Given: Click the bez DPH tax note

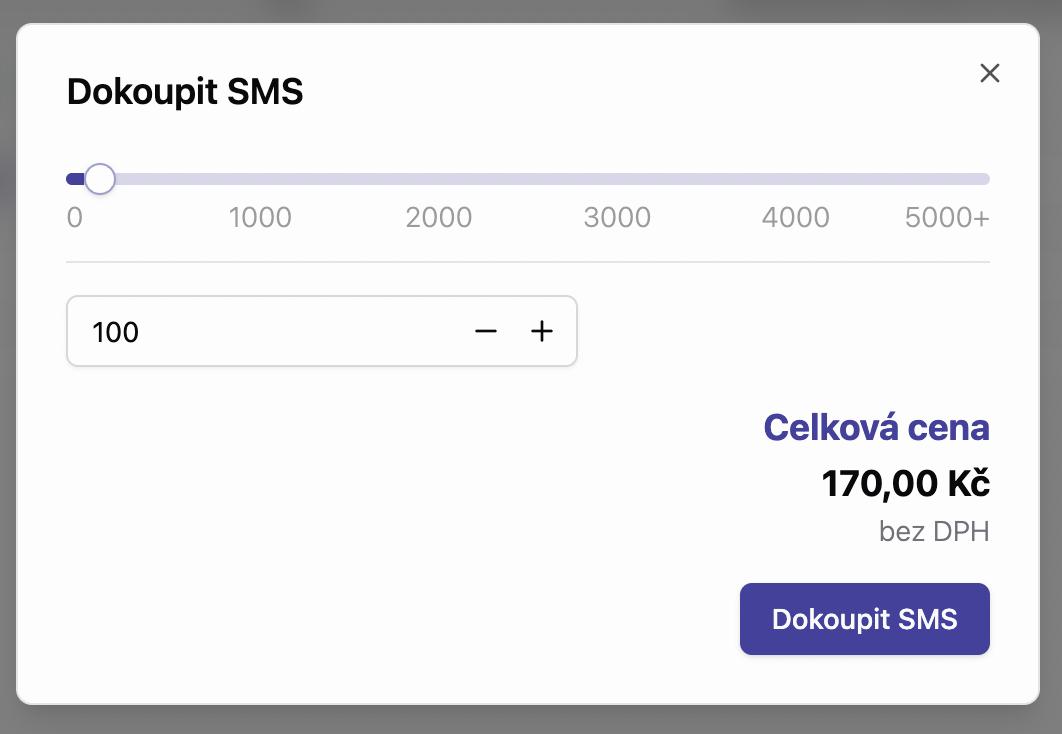Looking at the screenshot, I should pyautogui.click(x=935, y=531).
